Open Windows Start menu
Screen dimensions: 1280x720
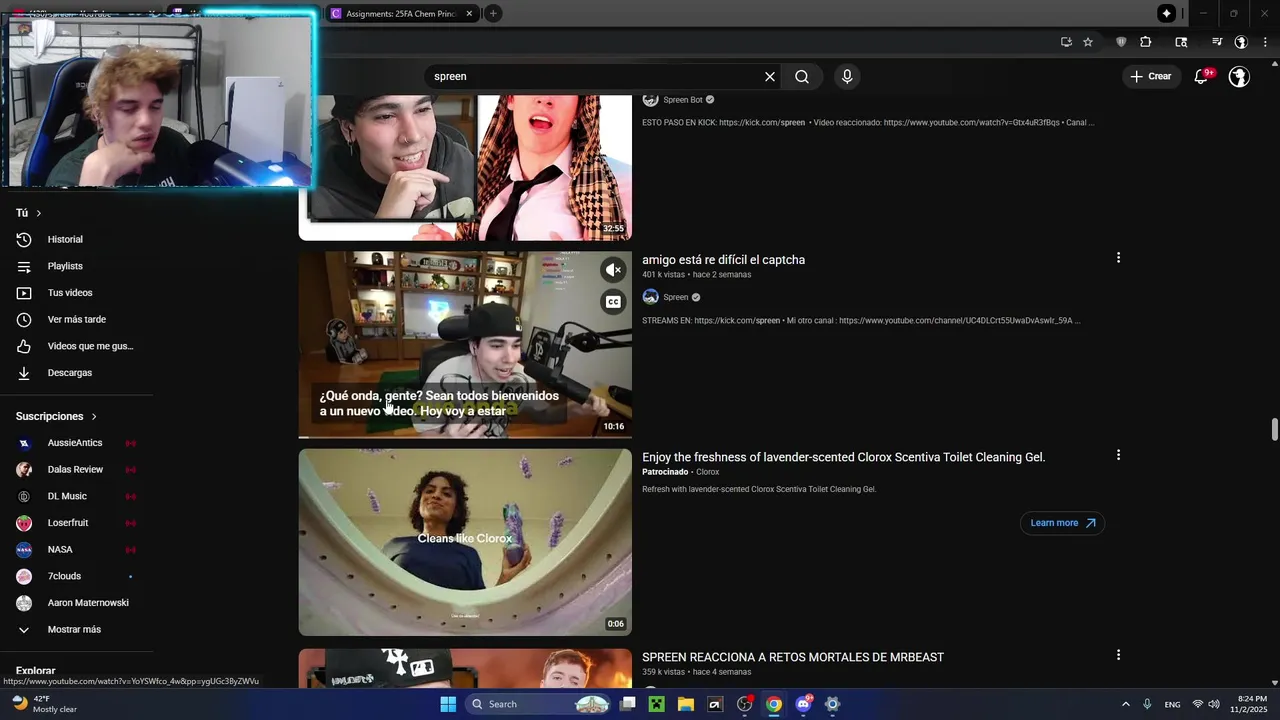point(448,704)
